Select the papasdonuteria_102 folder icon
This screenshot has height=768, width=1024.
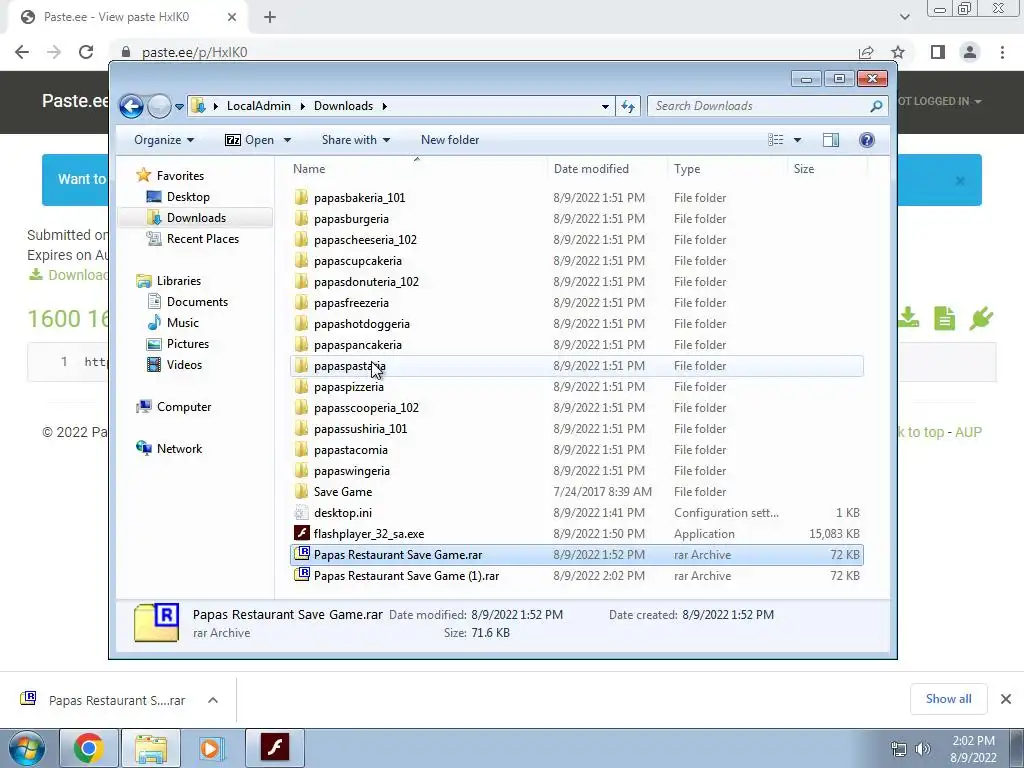pyautogui.click(x=301, y=281)
